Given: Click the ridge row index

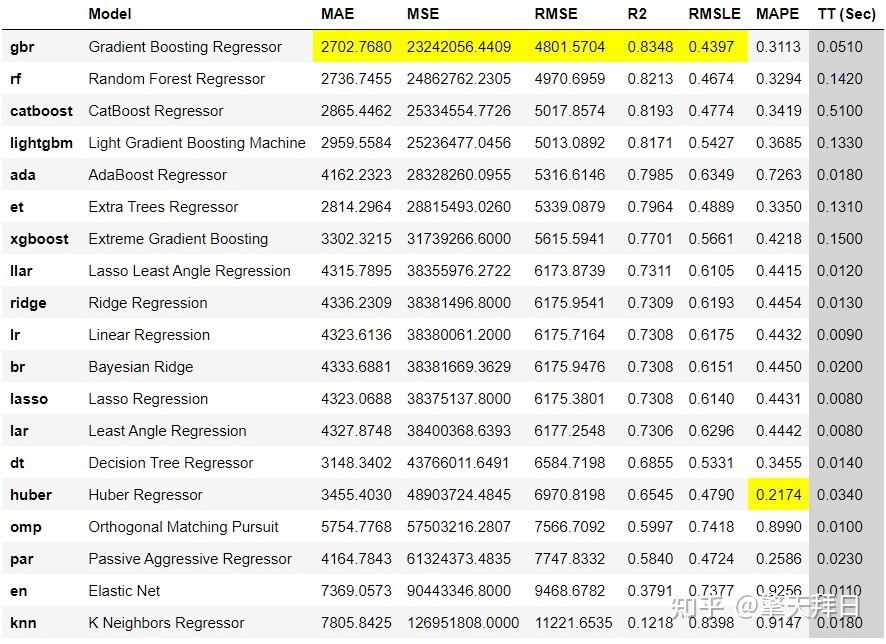Looking at the screenshot, I should 28,303.
